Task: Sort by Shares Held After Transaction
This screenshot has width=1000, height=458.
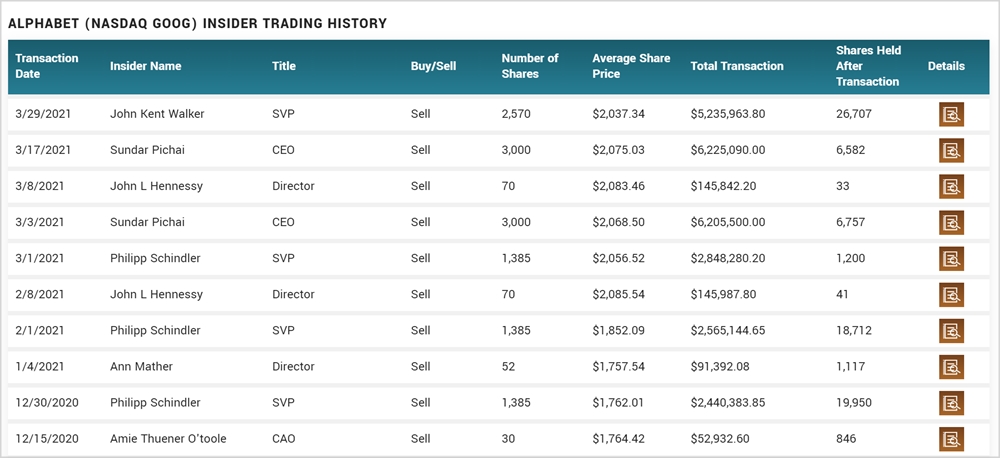Action: [x=867, y=66]
